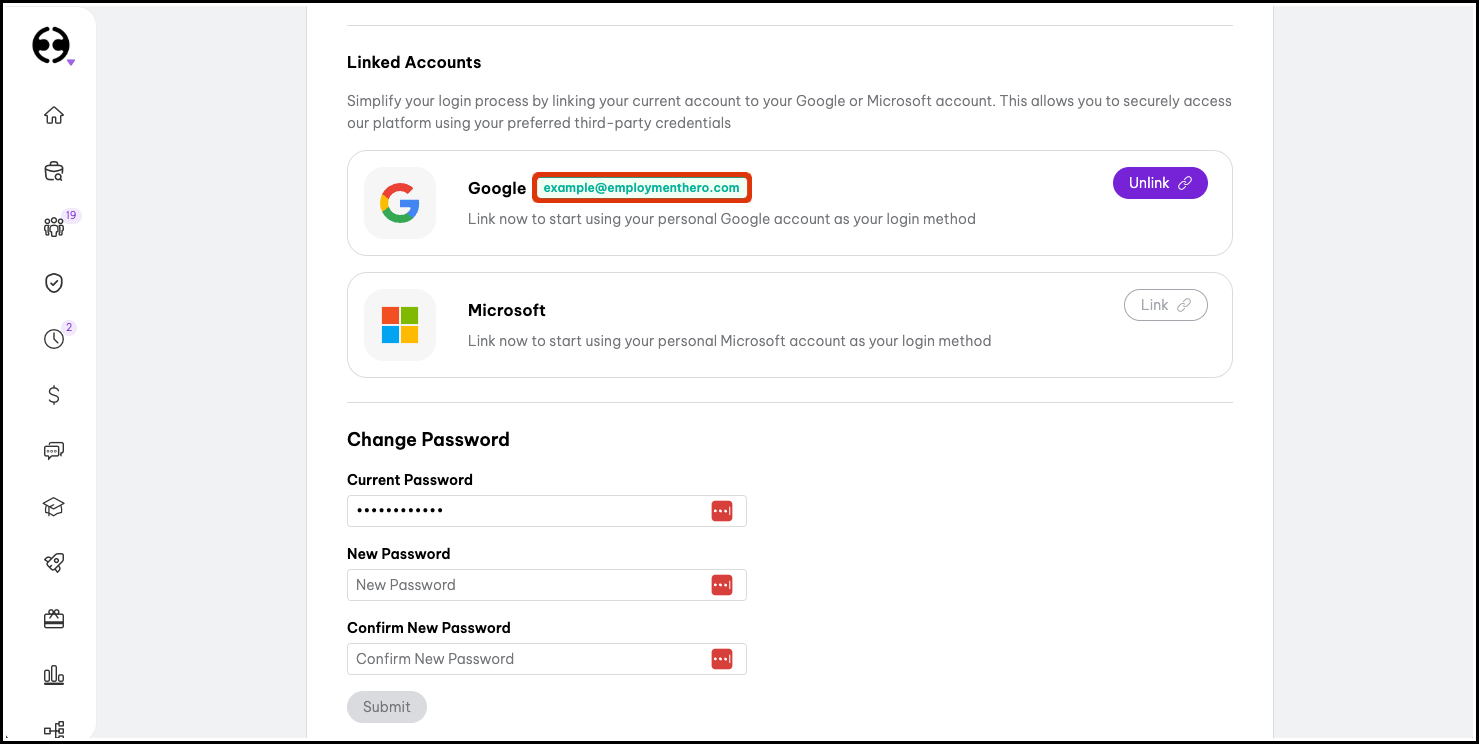Open the rocket icon in sidebar
The height and width of the screenshot is (744, 1479).
click(x=54, y=563)
